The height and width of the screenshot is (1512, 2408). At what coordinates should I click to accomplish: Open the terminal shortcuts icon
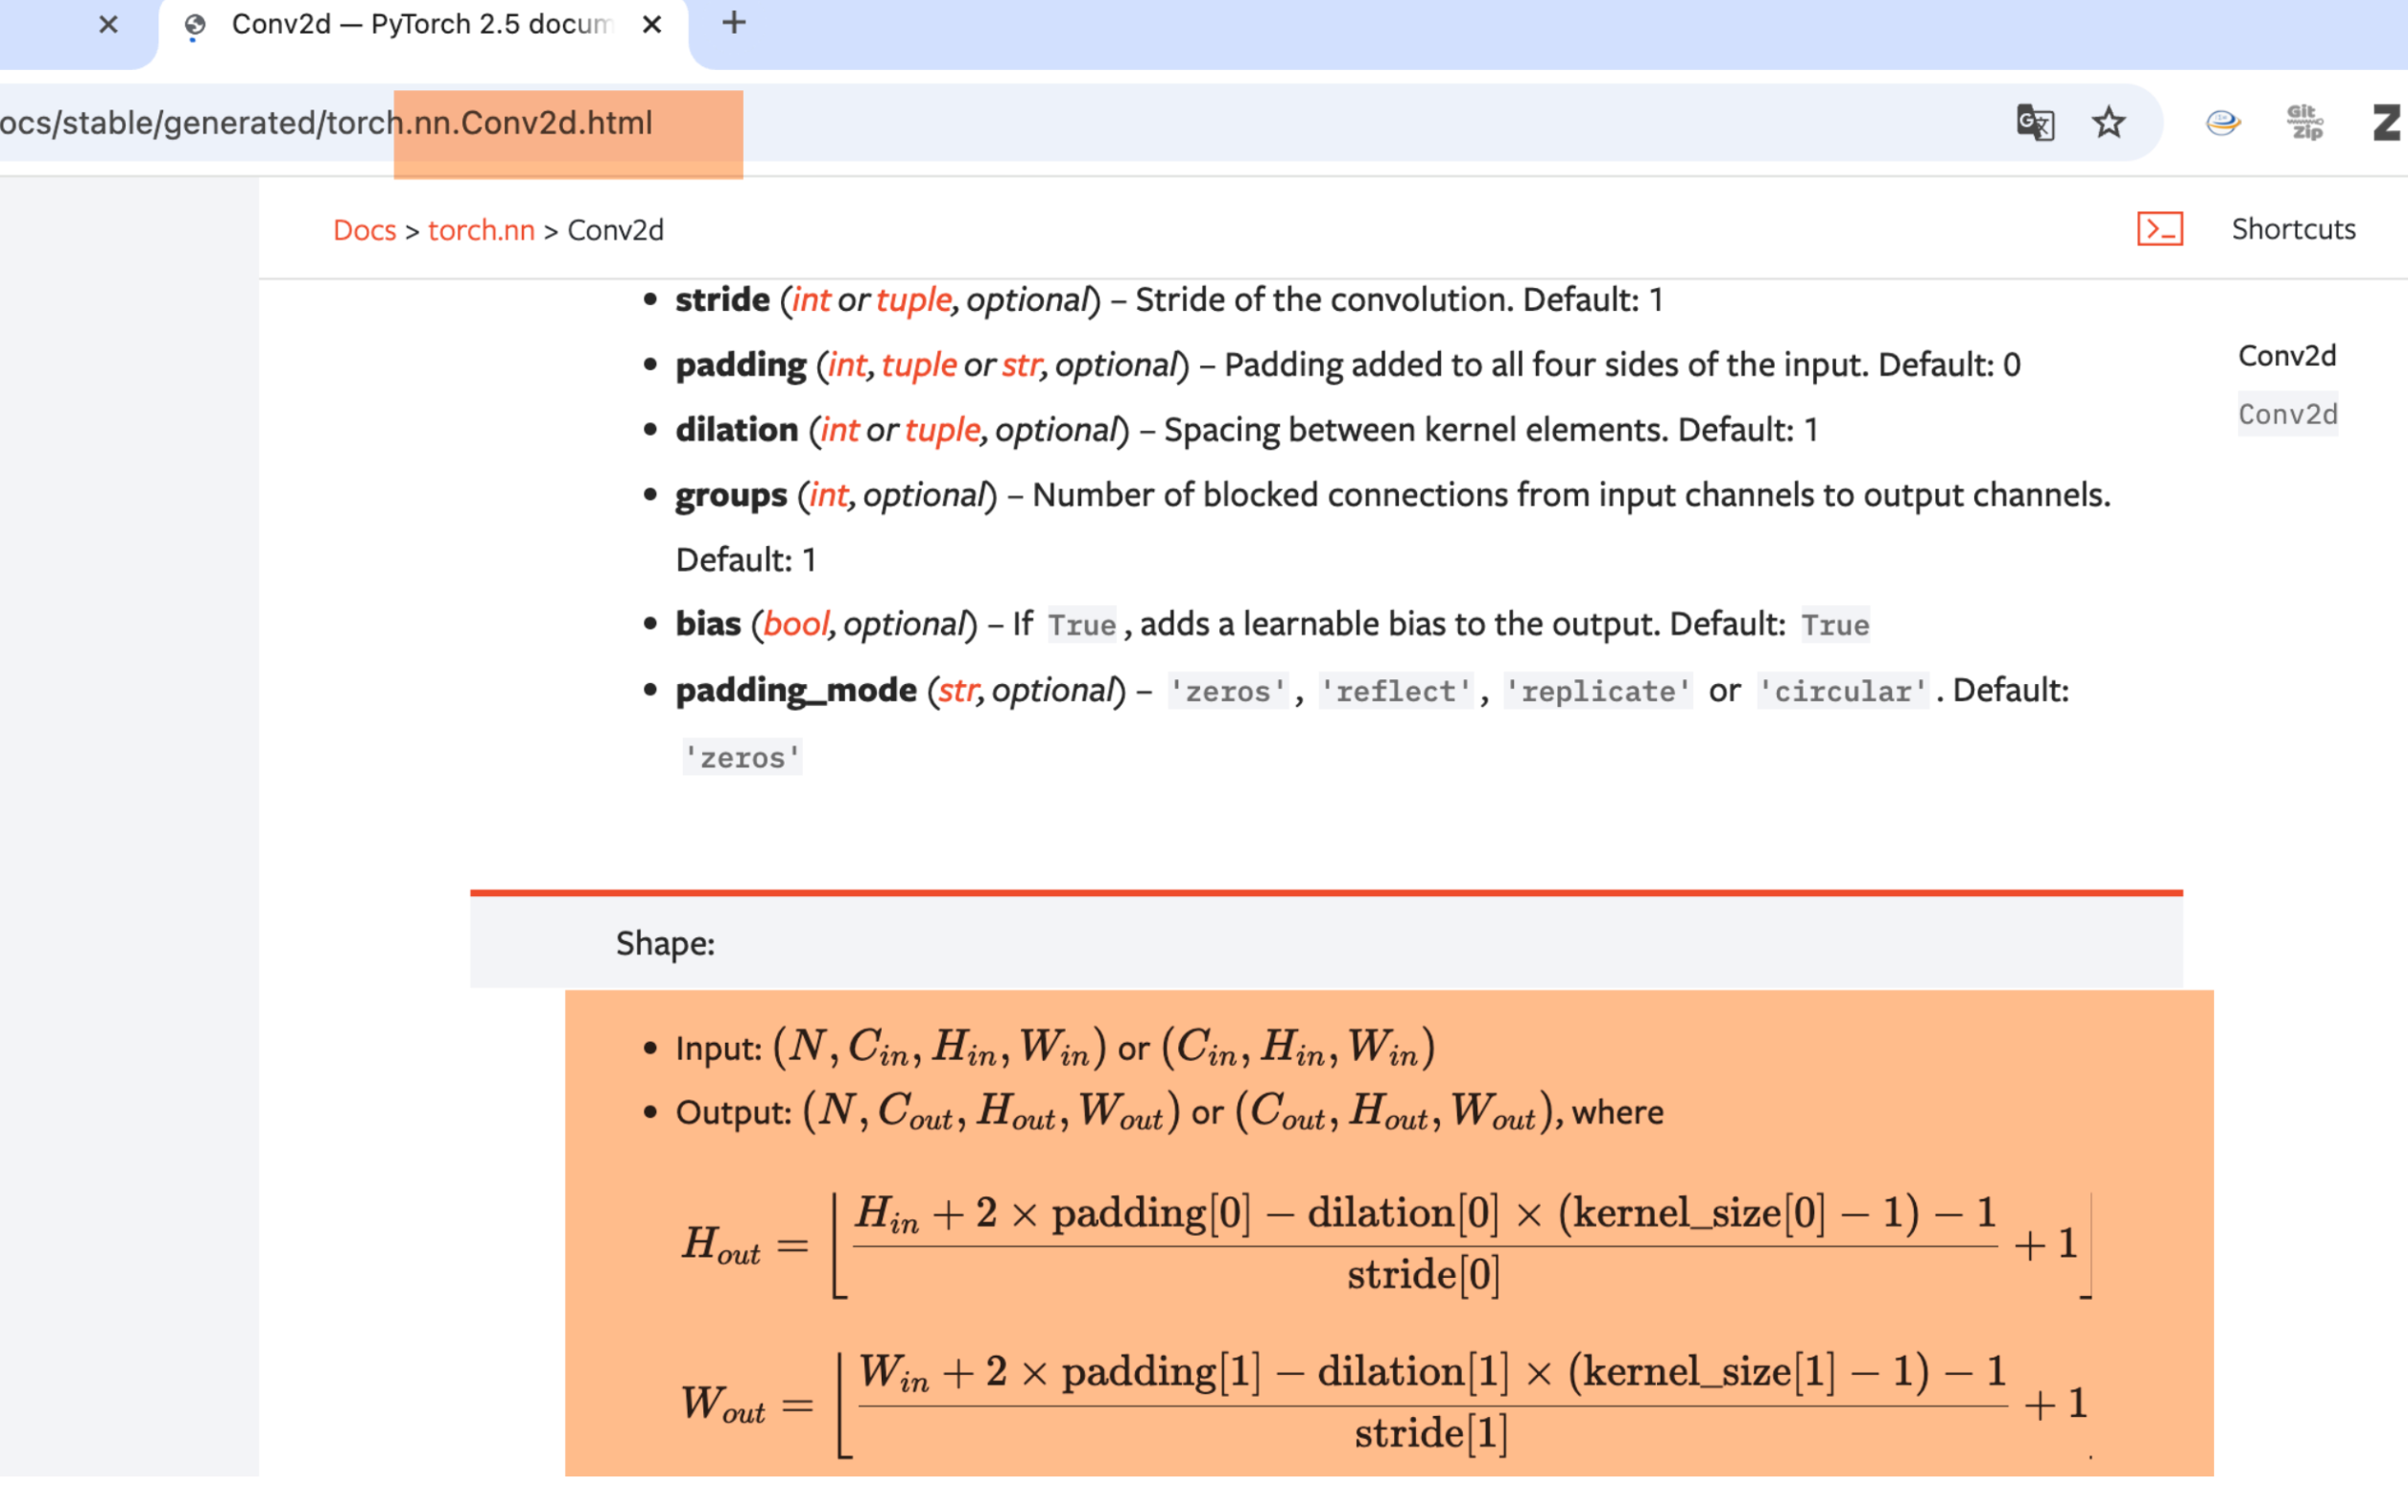(x=2160, y=229)
